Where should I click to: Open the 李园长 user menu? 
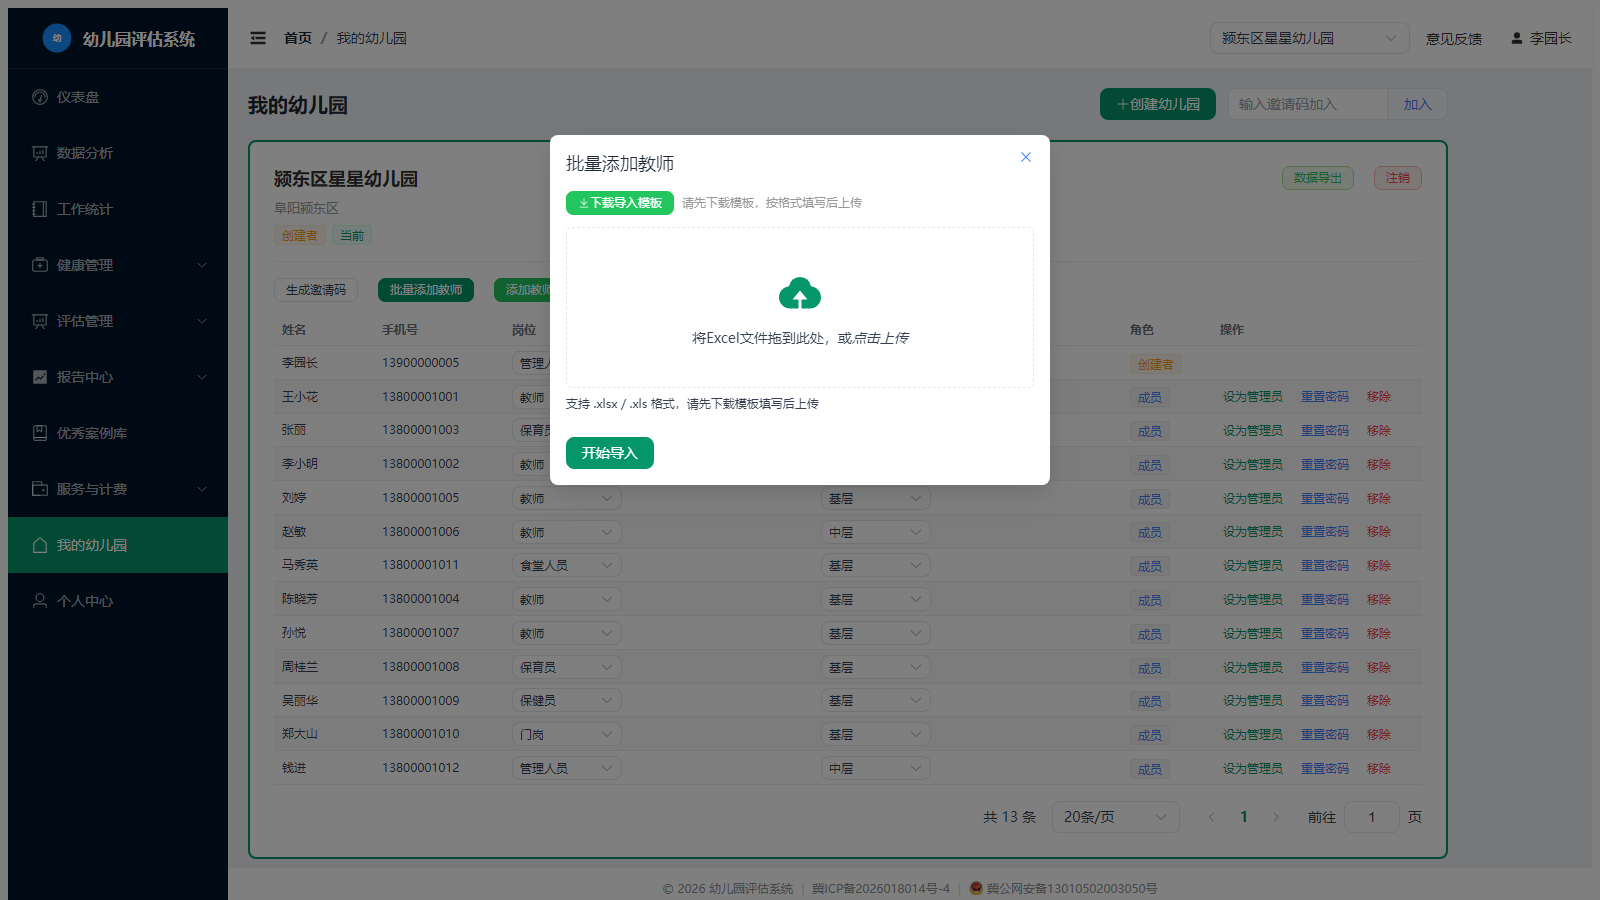pos(1541,38)
